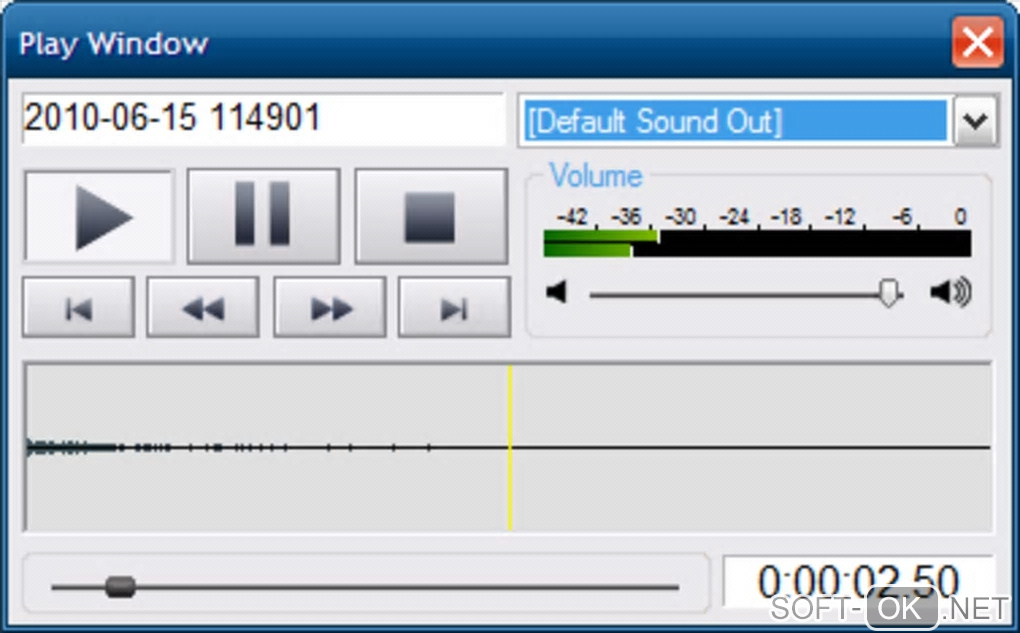
Task: Click the low volume speaker icon
Action: [557, 292]
